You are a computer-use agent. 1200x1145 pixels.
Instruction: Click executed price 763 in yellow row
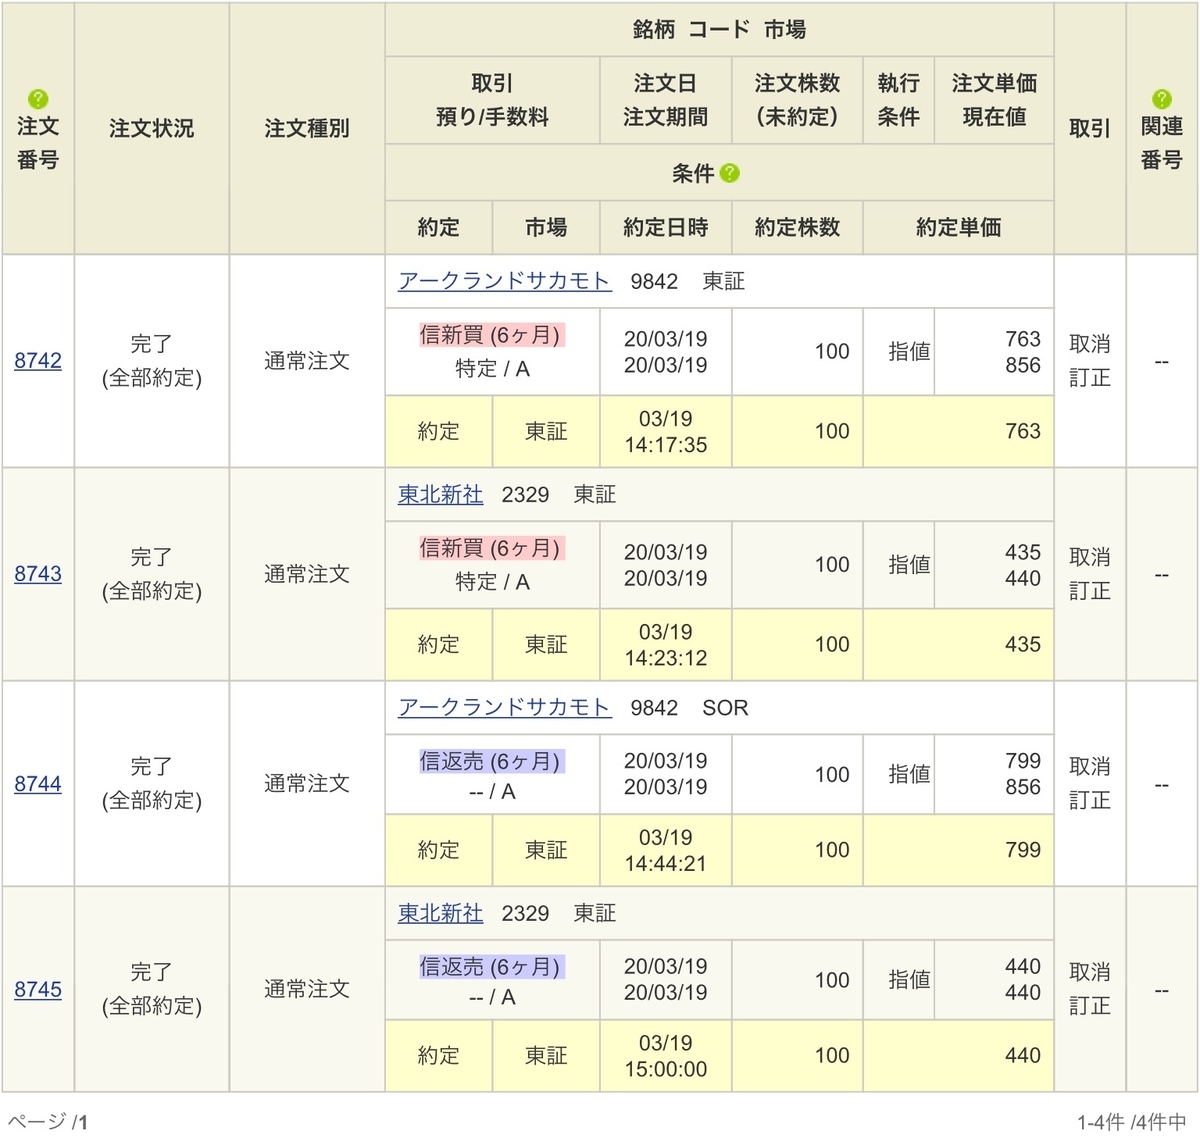1023,431
